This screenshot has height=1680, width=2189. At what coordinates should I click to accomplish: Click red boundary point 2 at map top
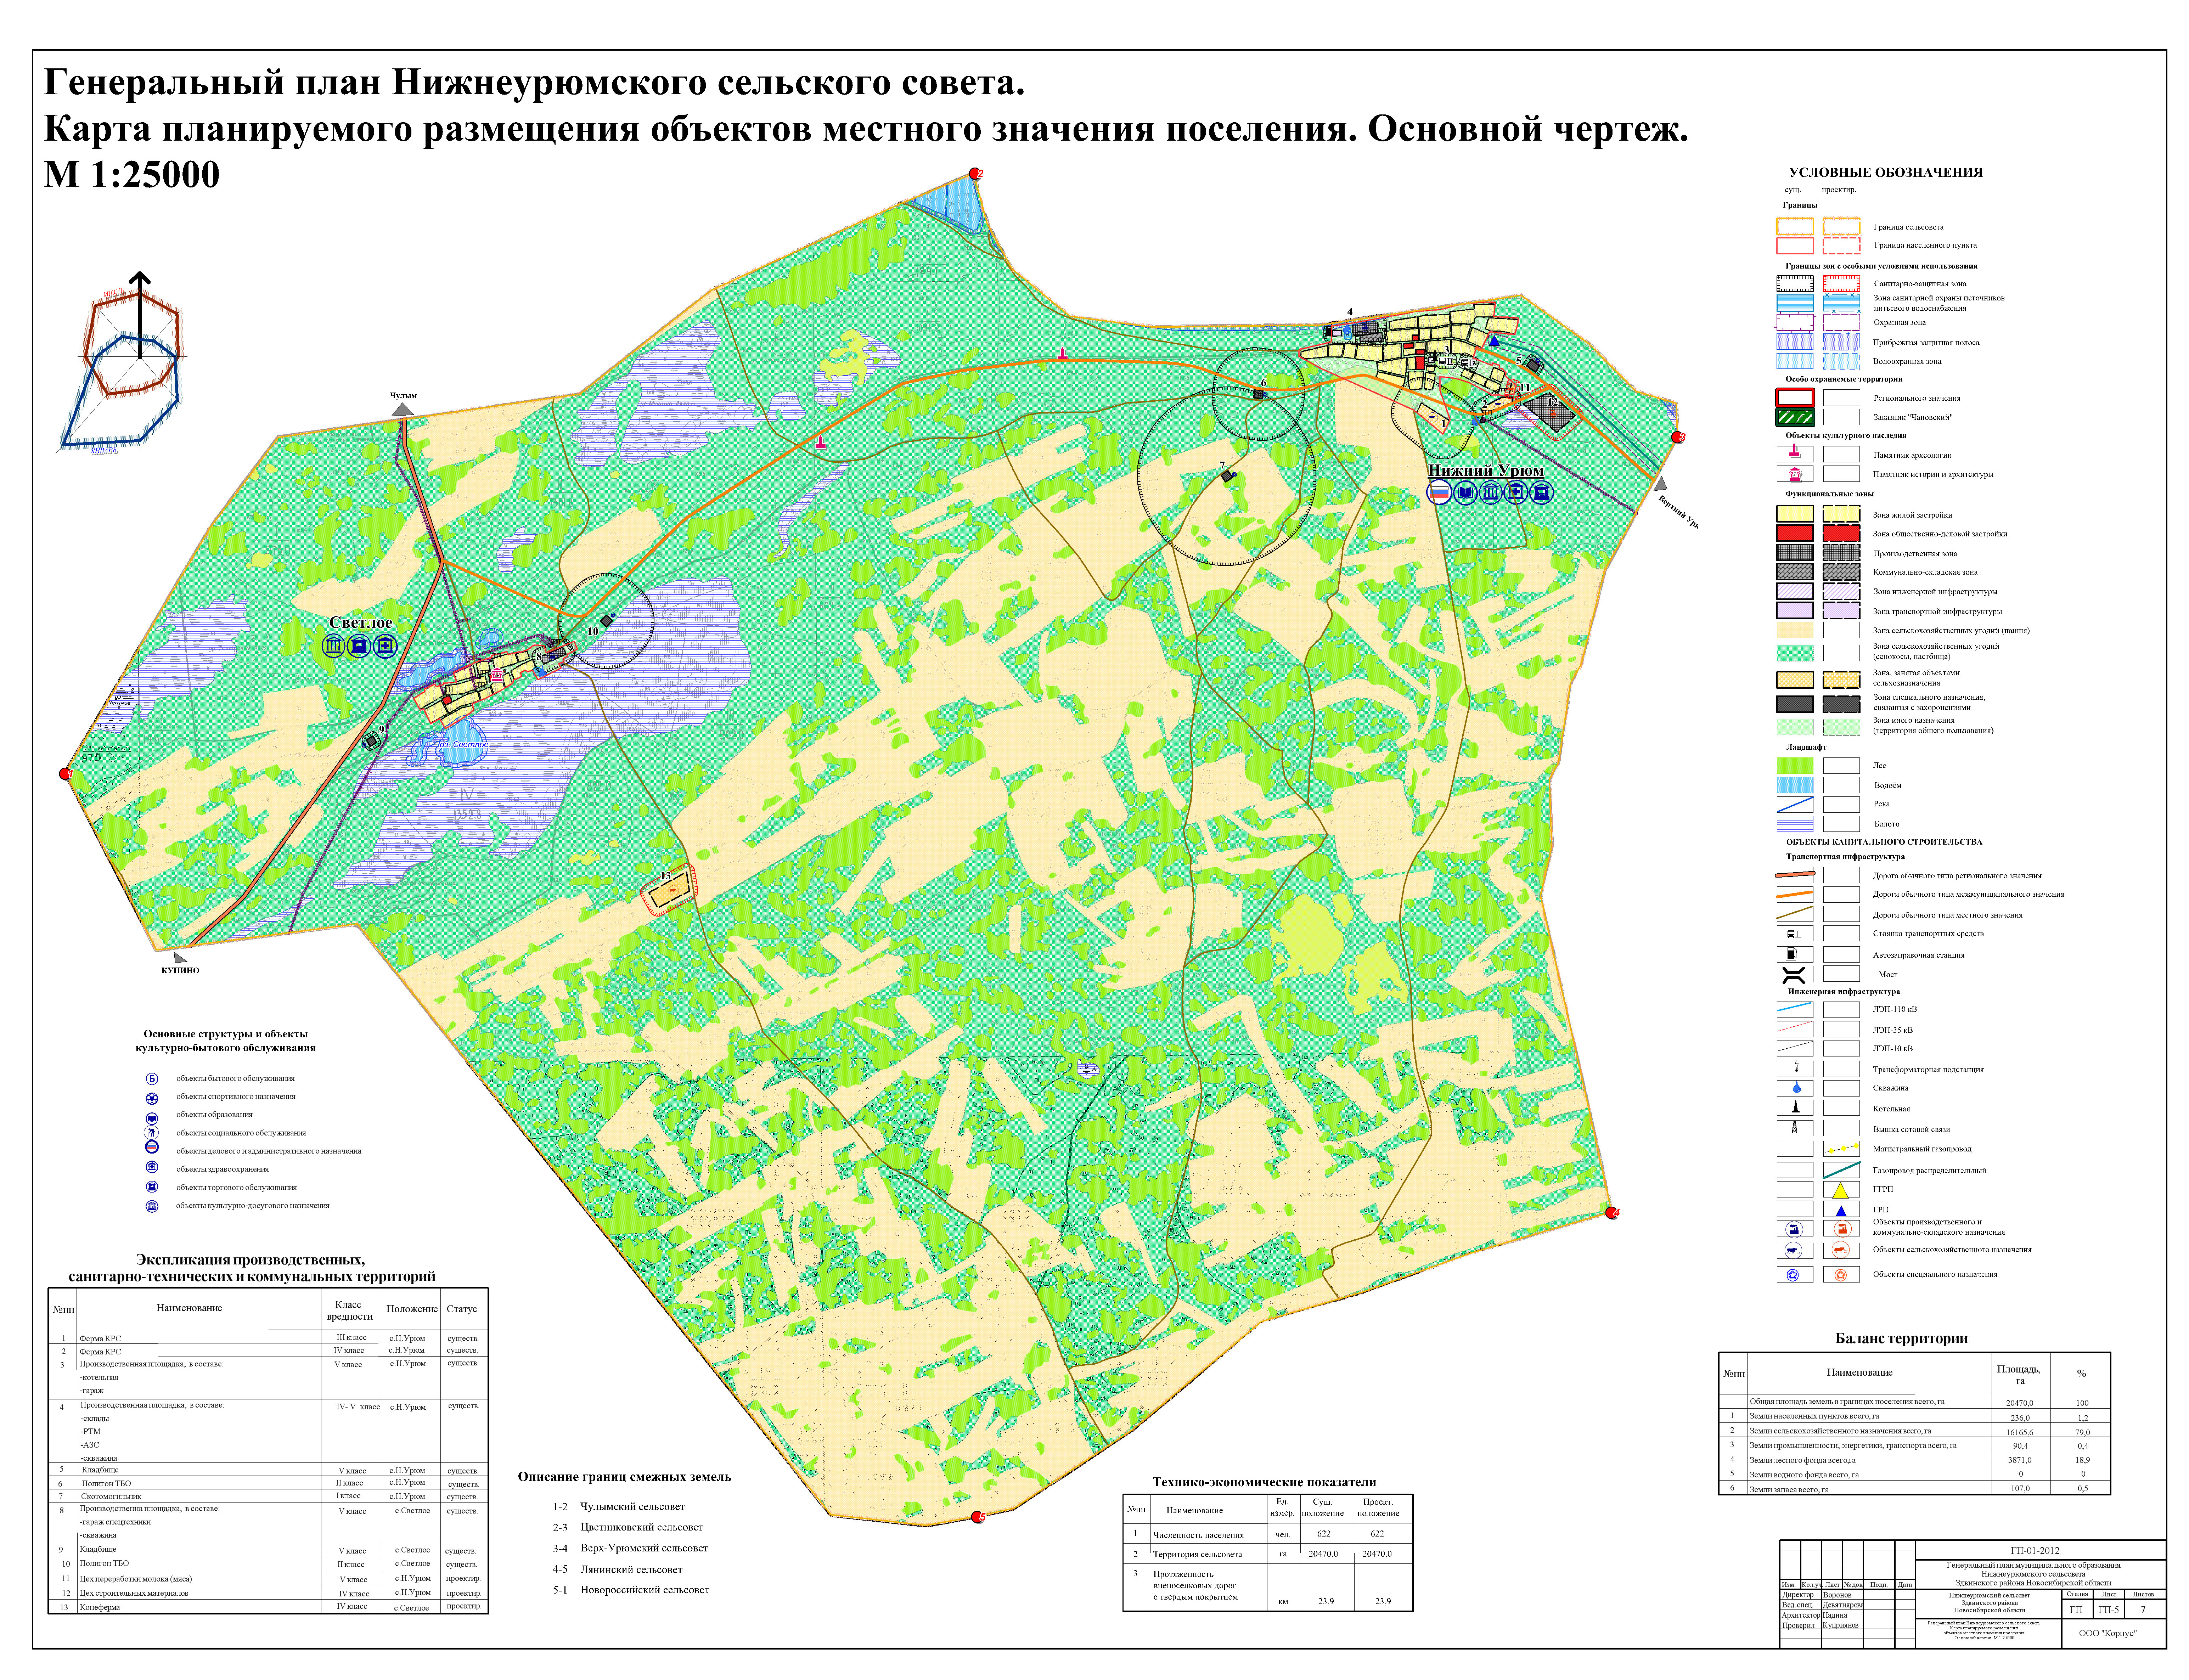975,174
